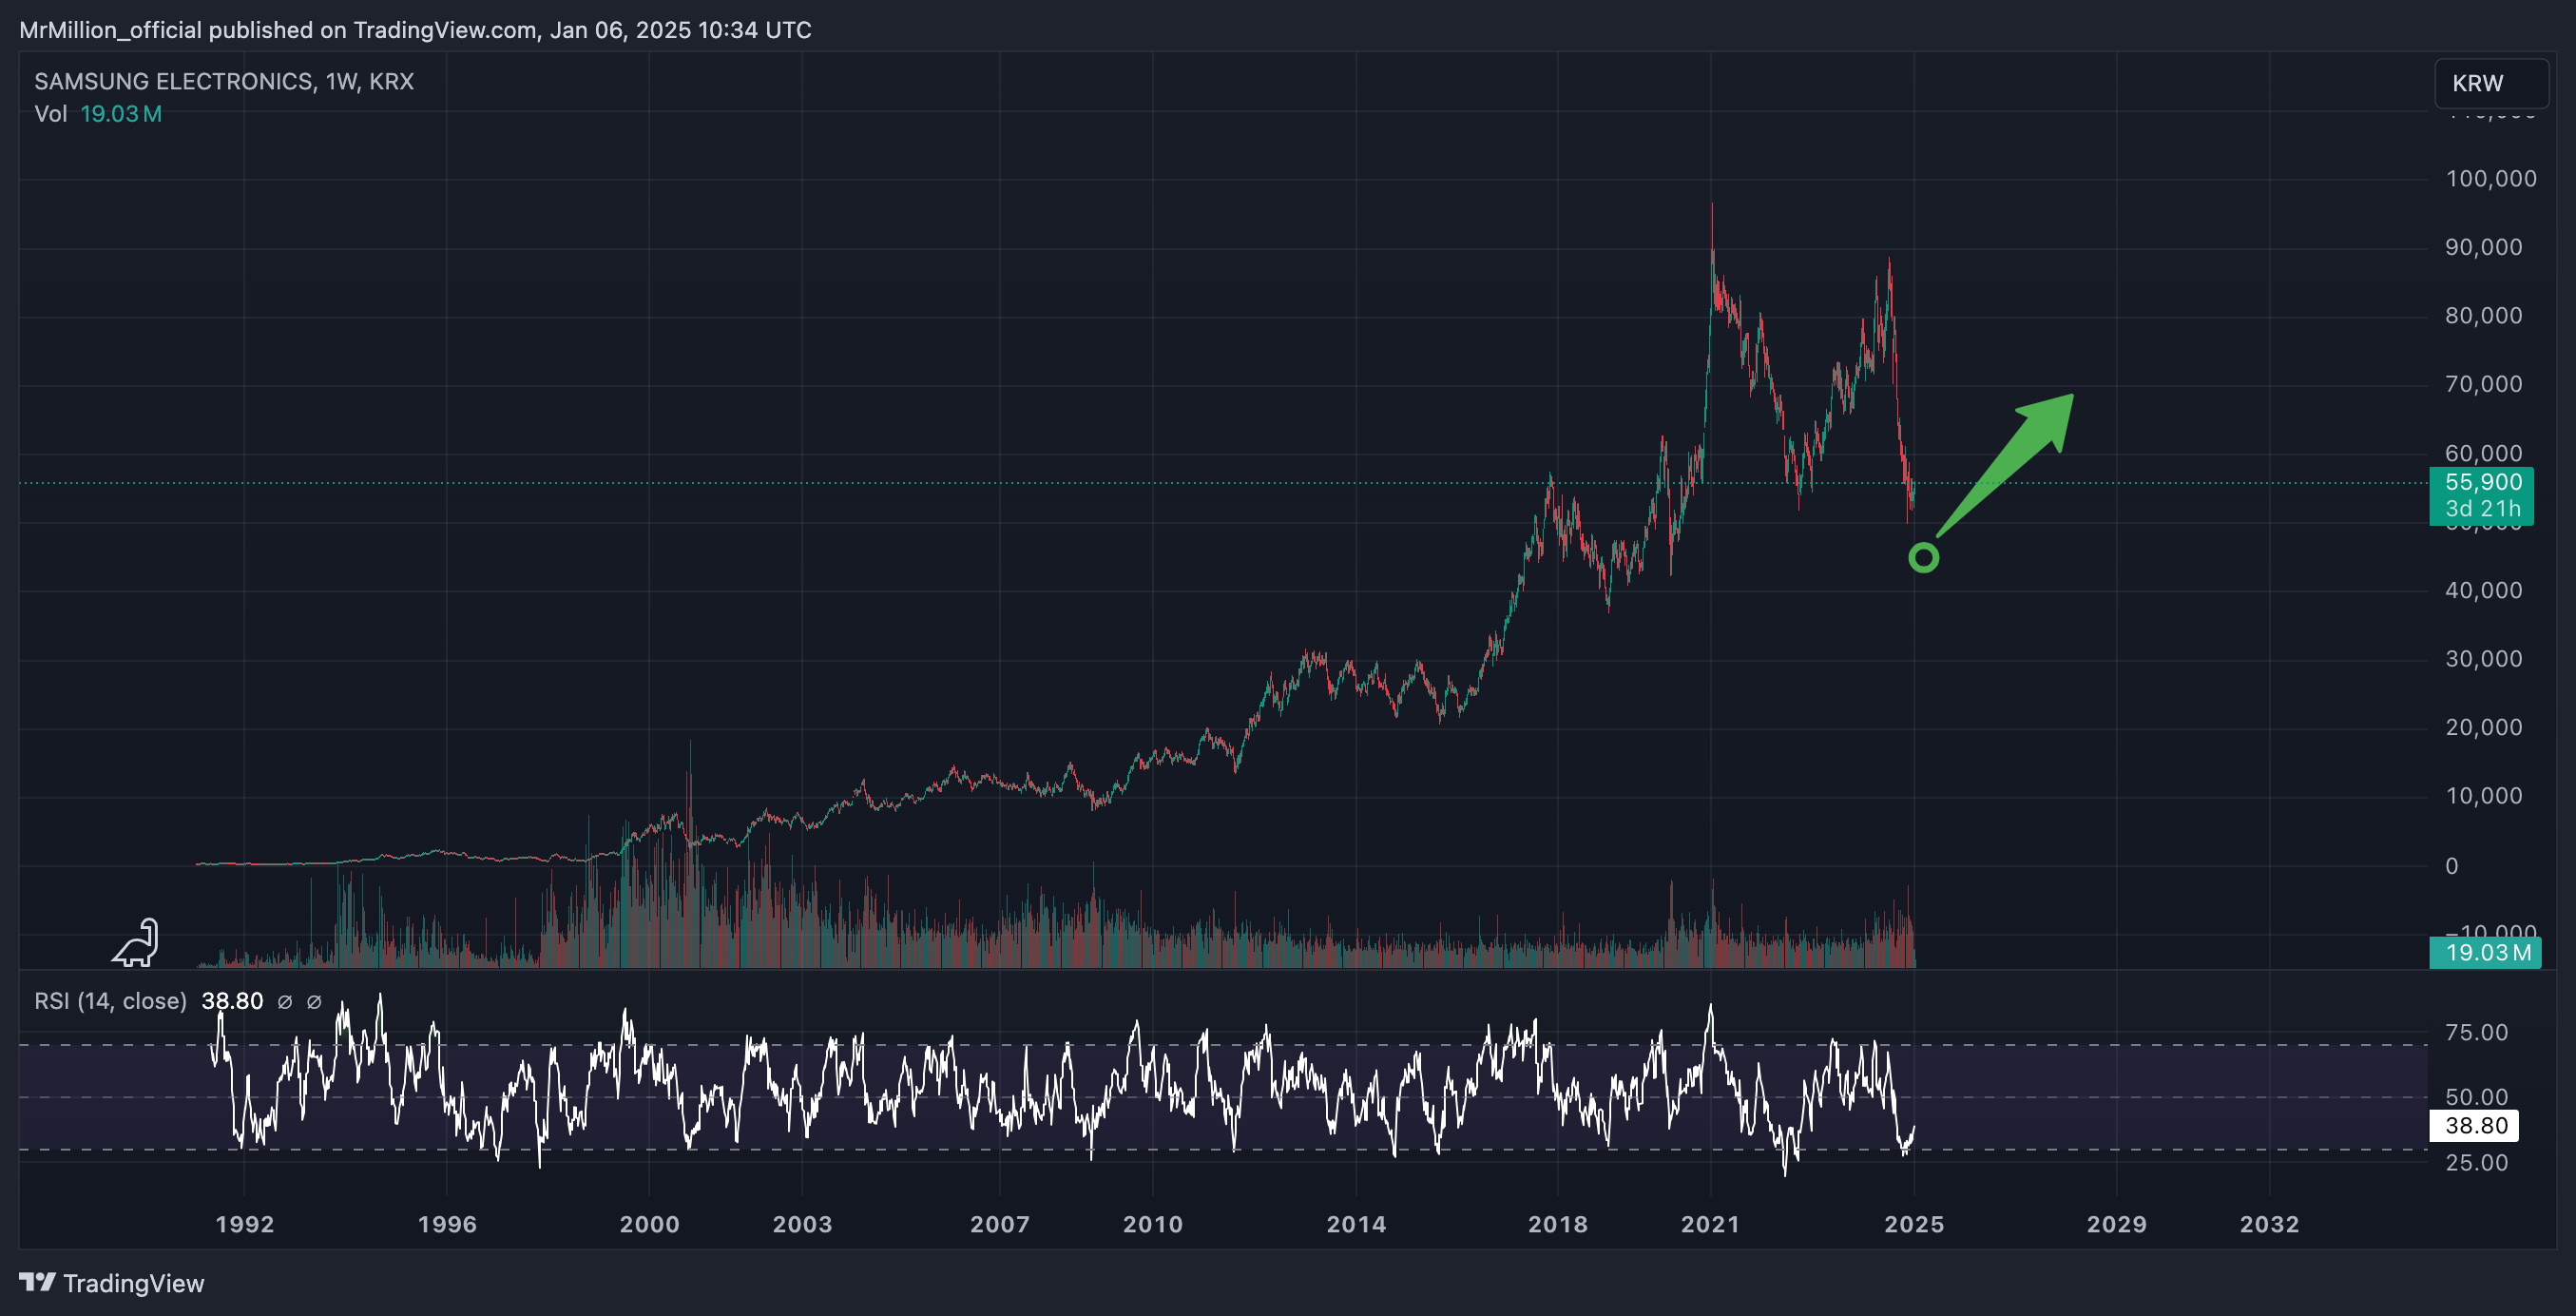Click the second ∅ symbol beside RSI value

point(314,1002)
